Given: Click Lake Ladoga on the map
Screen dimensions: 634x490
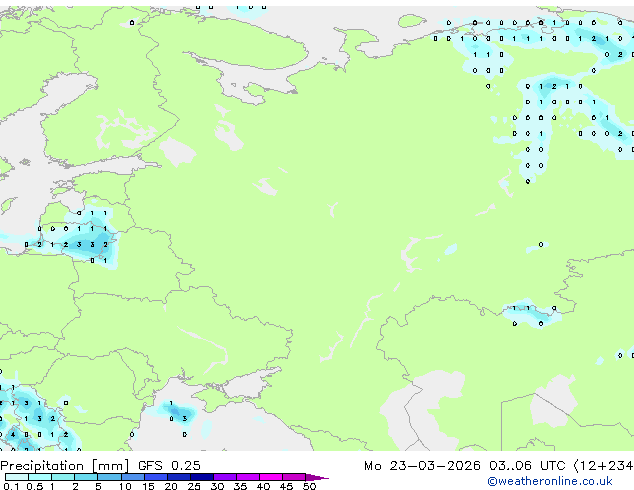Looking at the screenshot, I should [178, 151].
